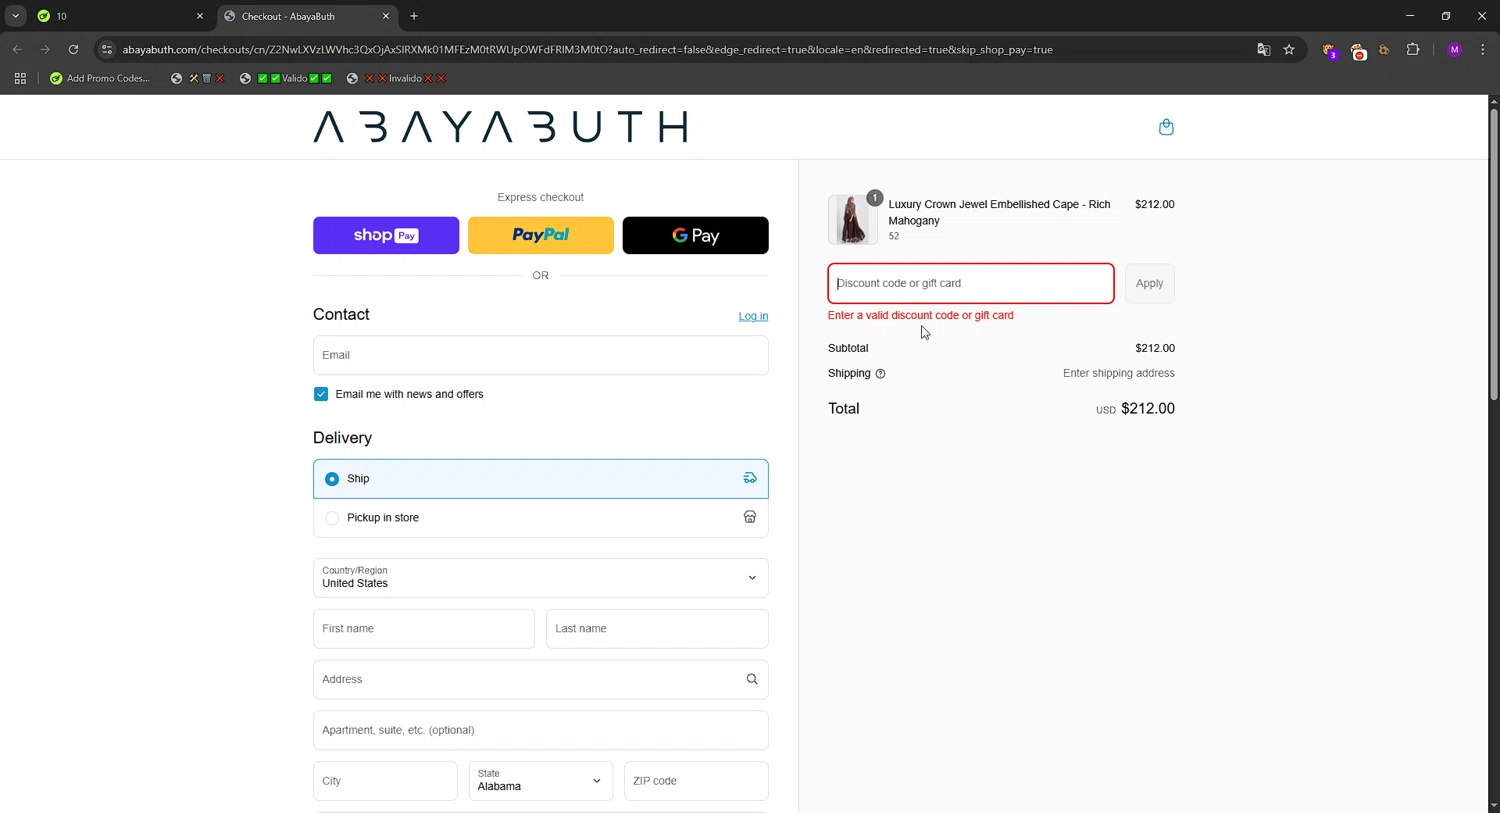Click the shipping help question mark icon
This screenshot has height=813, width=1500.
[880, 374]
